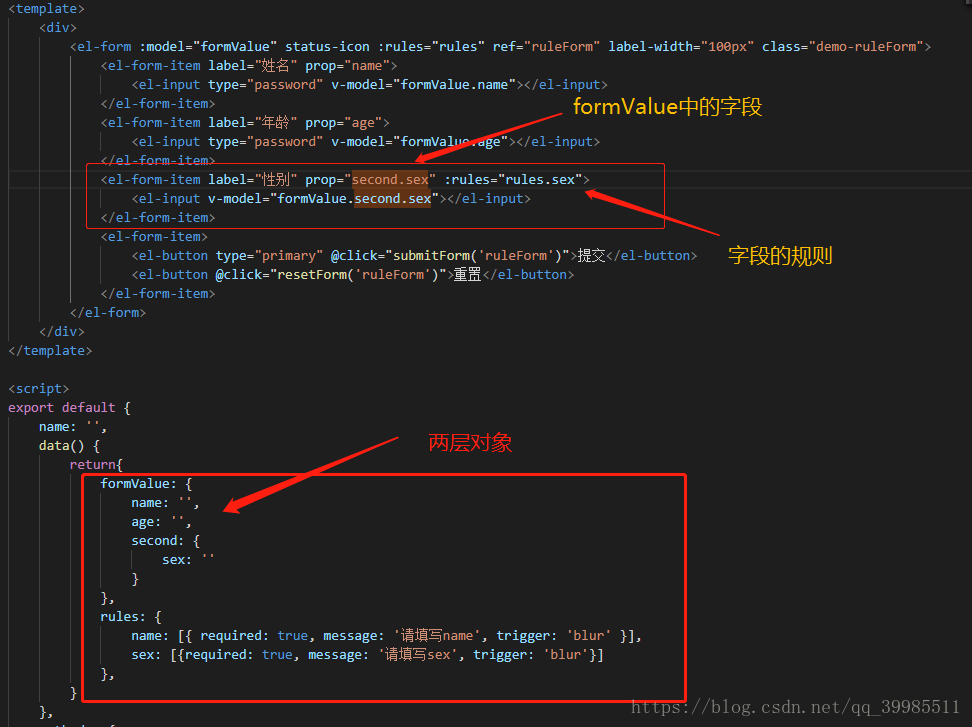Click the closing </div> tag

[x=61, y=332]
